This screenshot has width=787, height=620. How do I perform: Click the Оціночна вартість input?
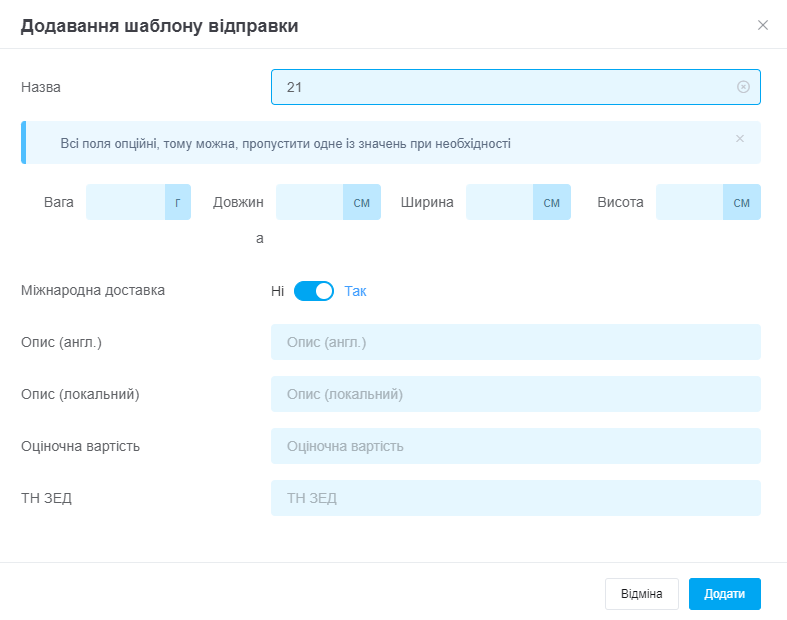pyautogui.click(x=515, y=446)
